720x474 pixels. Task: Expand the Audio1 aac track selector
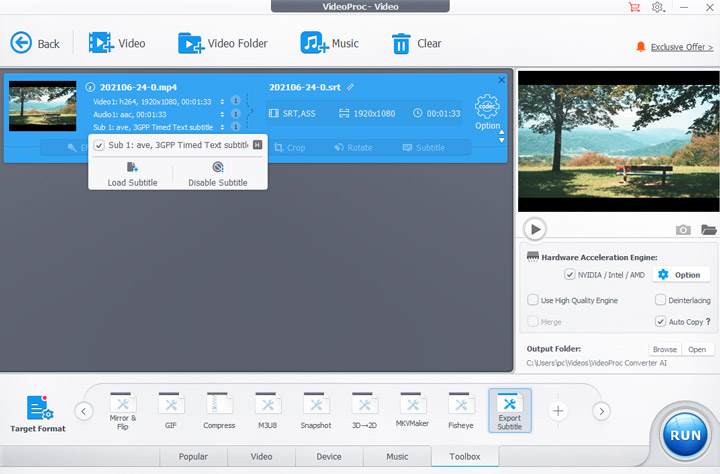click(222, 114)
